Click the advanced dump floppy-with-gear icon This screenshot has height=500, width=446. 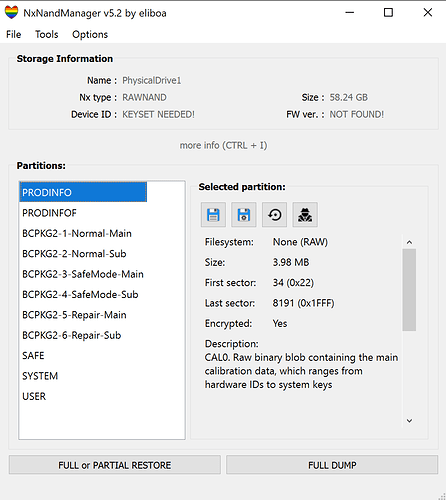(244, 215)
